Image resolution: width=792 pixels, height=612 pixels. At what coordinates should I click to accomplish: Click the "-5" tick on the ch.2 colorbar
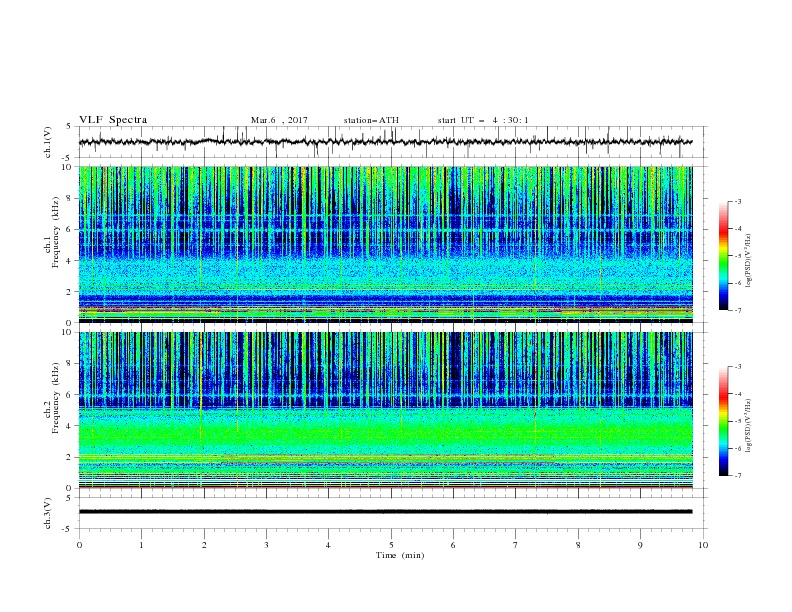(737, 421)
